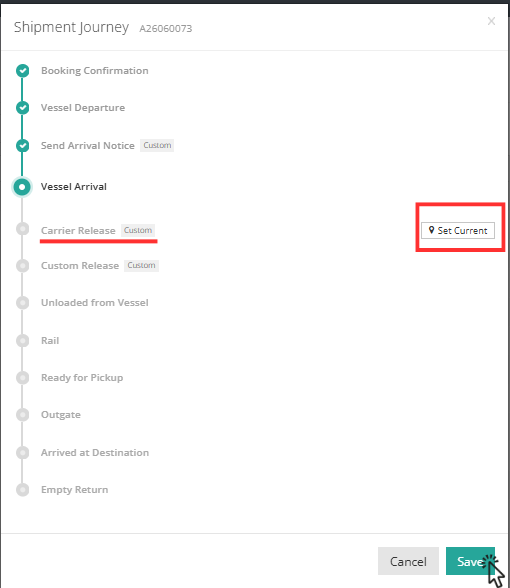
Task: Click the Booking Confirmation checkmark icon
Action: coord(22,70)
